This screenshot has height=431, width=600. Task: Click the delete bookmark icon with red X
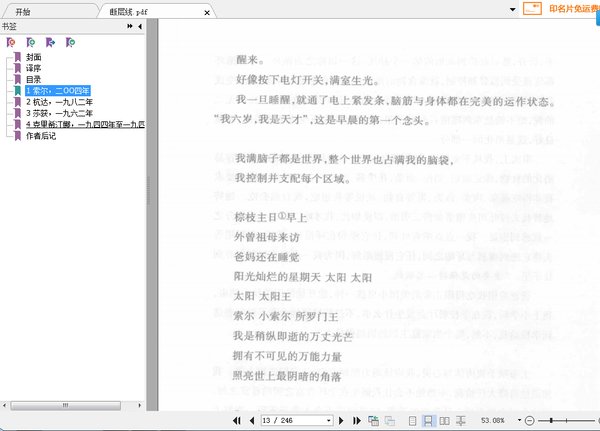coord(11,42)
